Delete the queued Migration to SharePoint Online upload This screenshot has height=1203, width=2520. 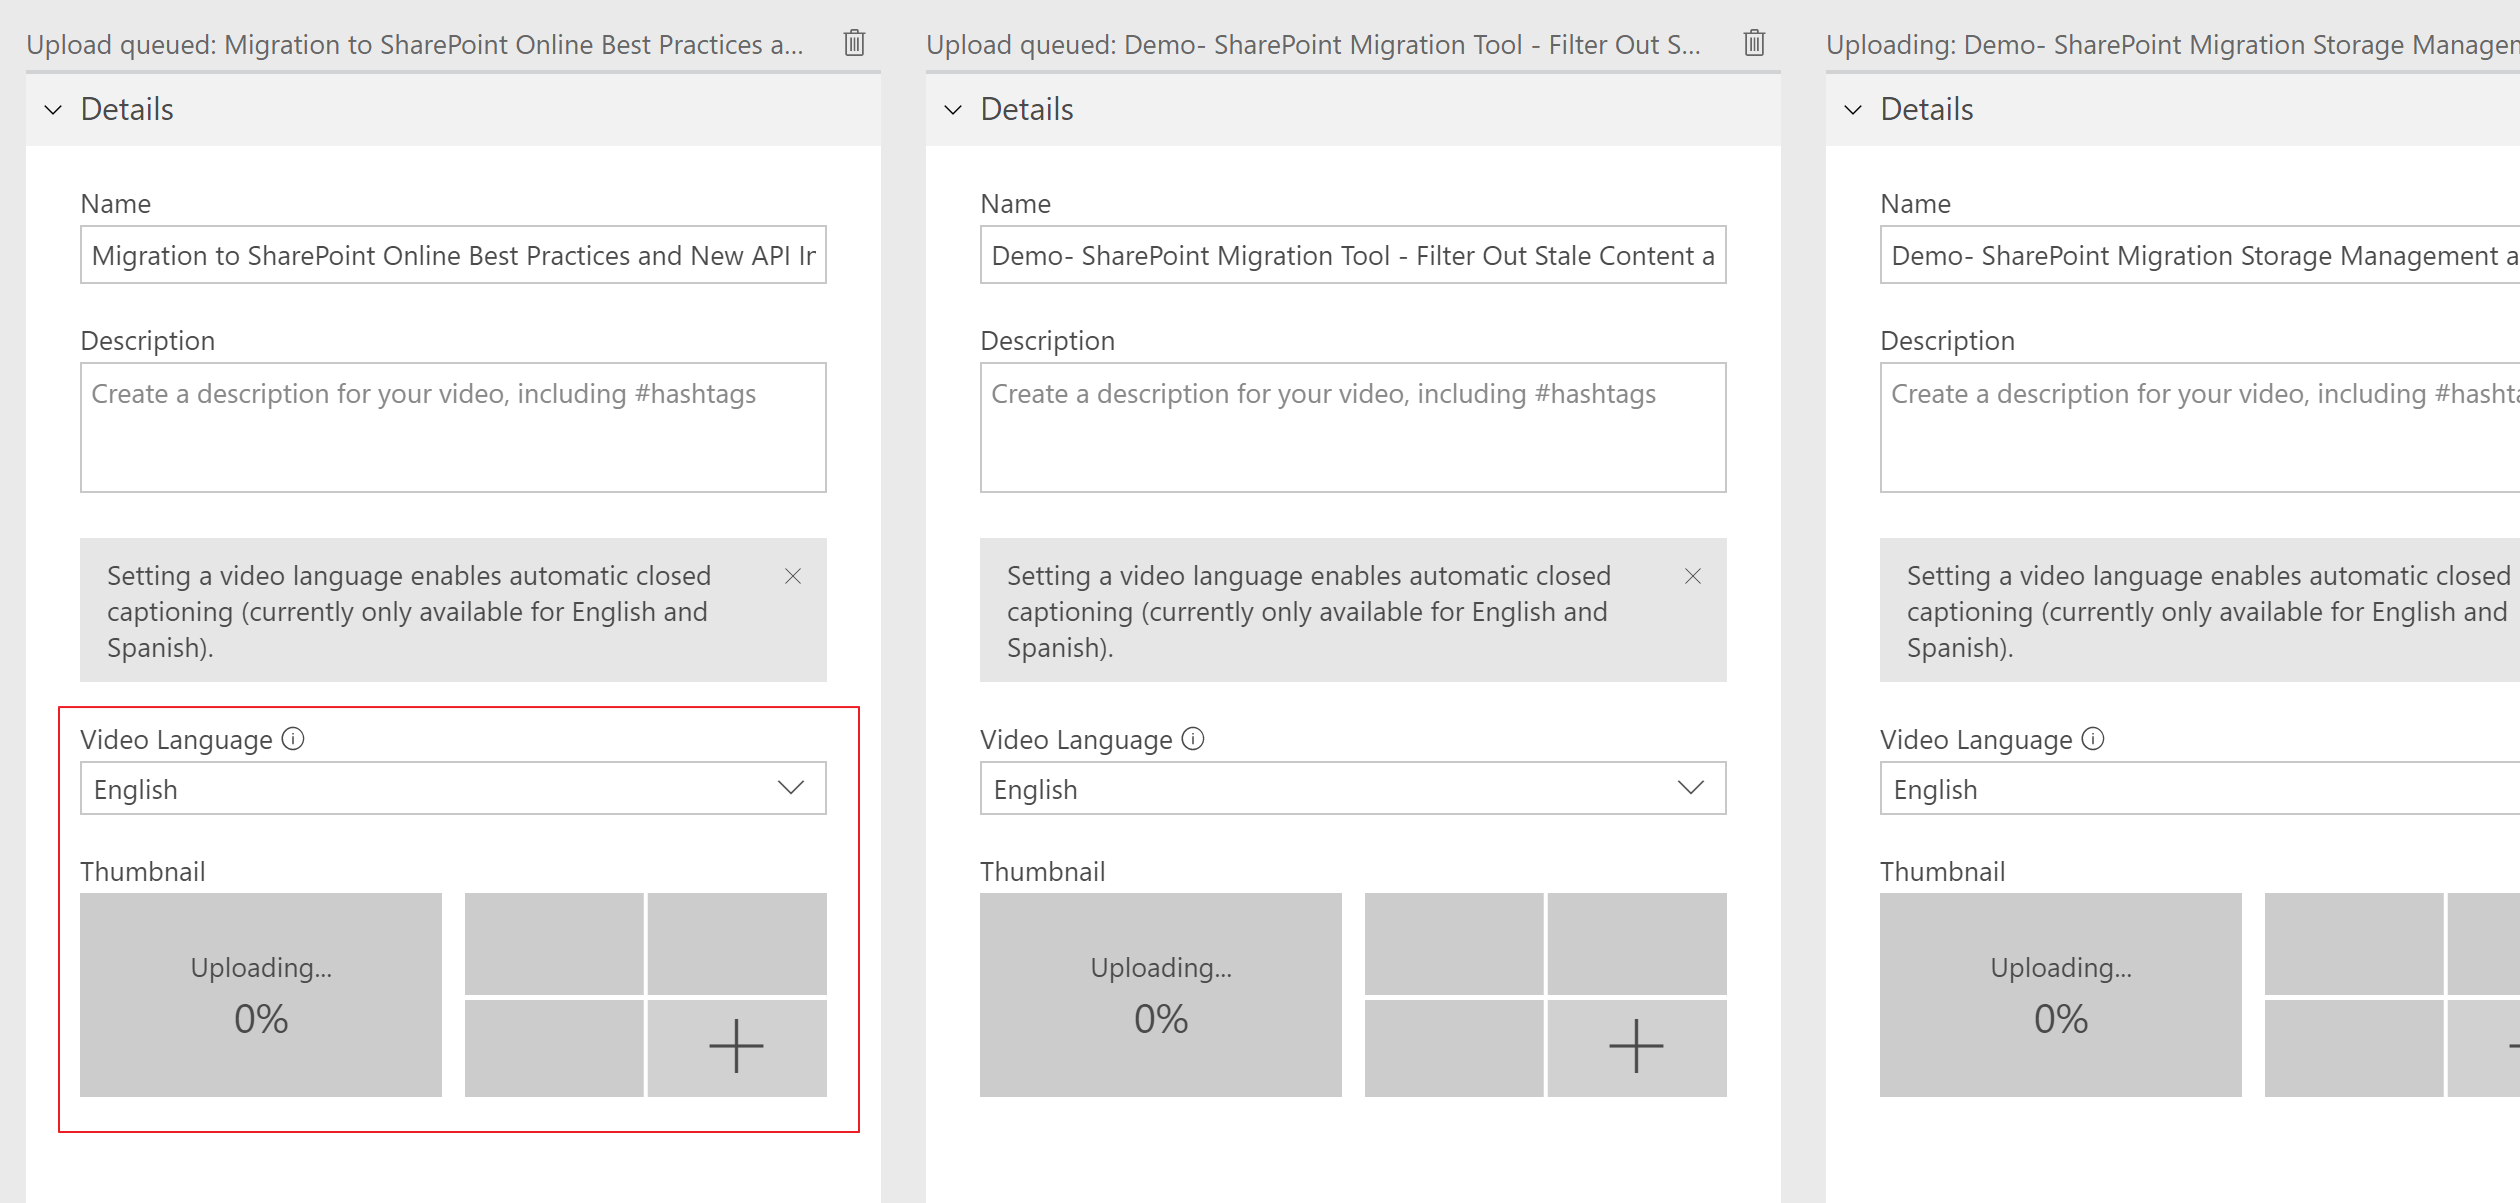pyautogui.click(x=854, y=43)
